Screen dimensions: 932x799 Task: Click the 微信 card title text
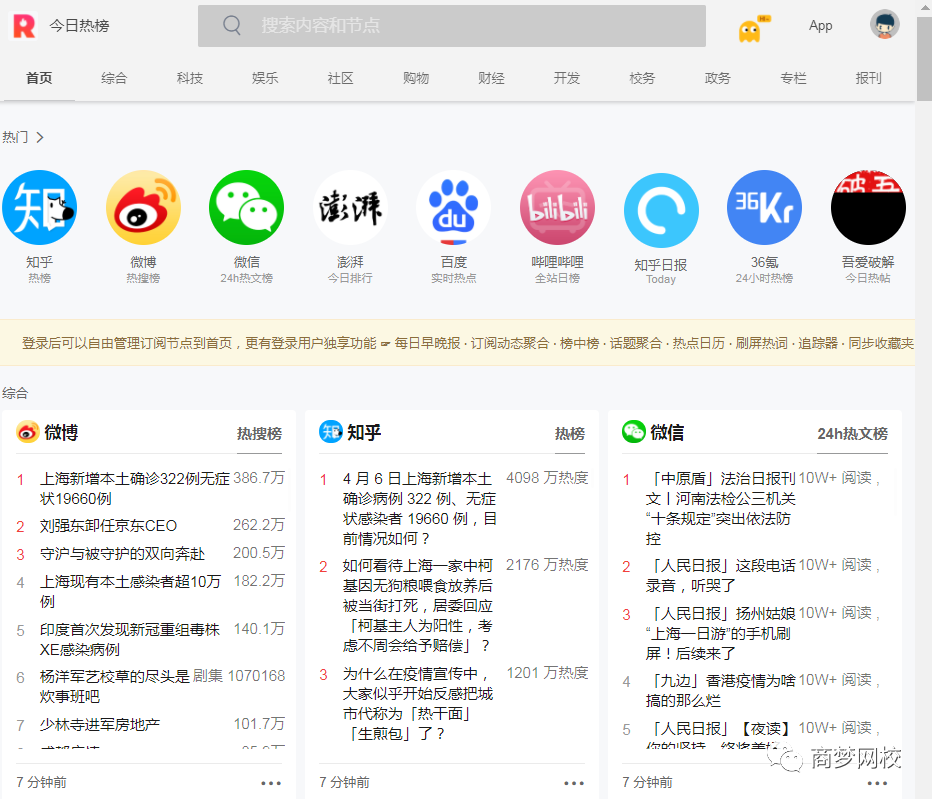(667, 432)
